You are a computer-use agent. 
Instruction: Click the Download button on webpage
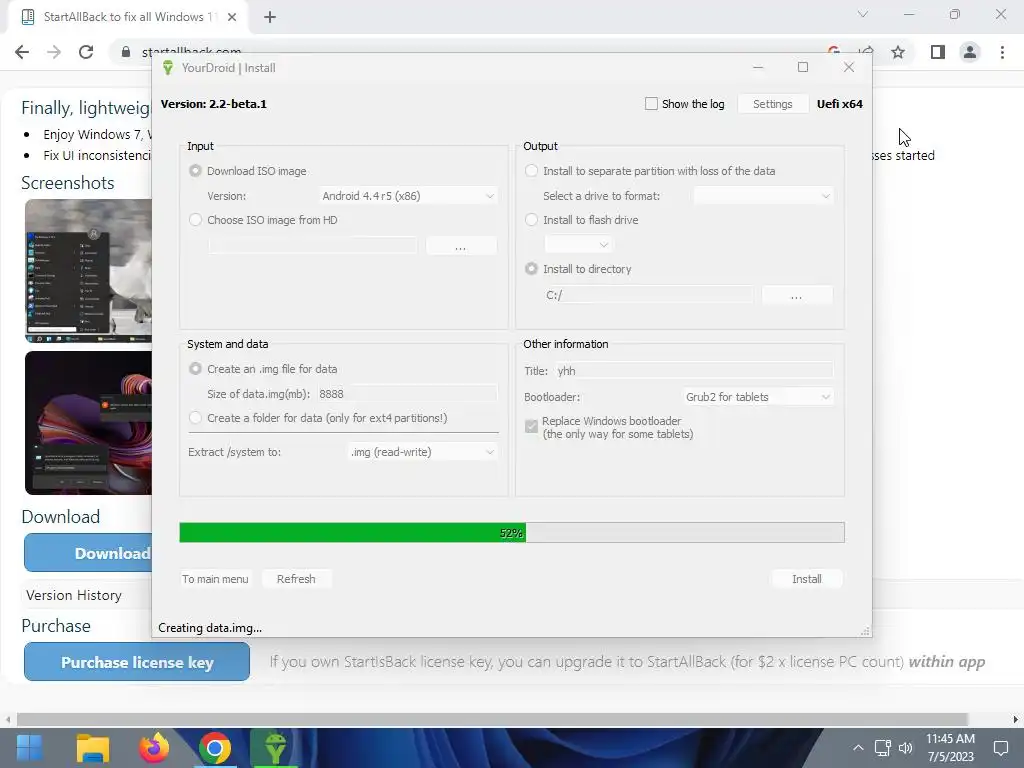(x=89, y=553)
